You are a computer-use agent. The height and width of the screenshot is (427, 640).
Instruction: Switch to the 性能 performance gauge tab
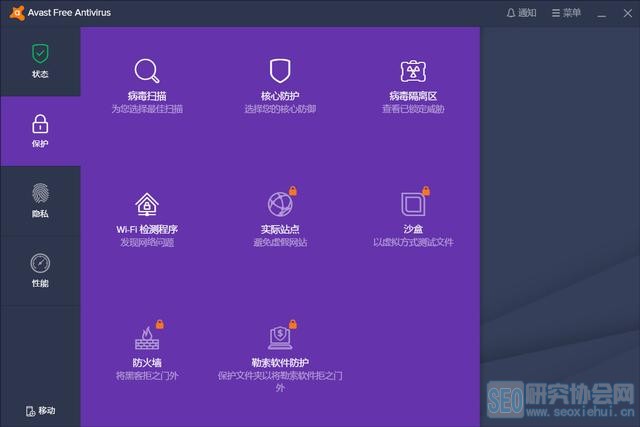click(x=40, y=271)
